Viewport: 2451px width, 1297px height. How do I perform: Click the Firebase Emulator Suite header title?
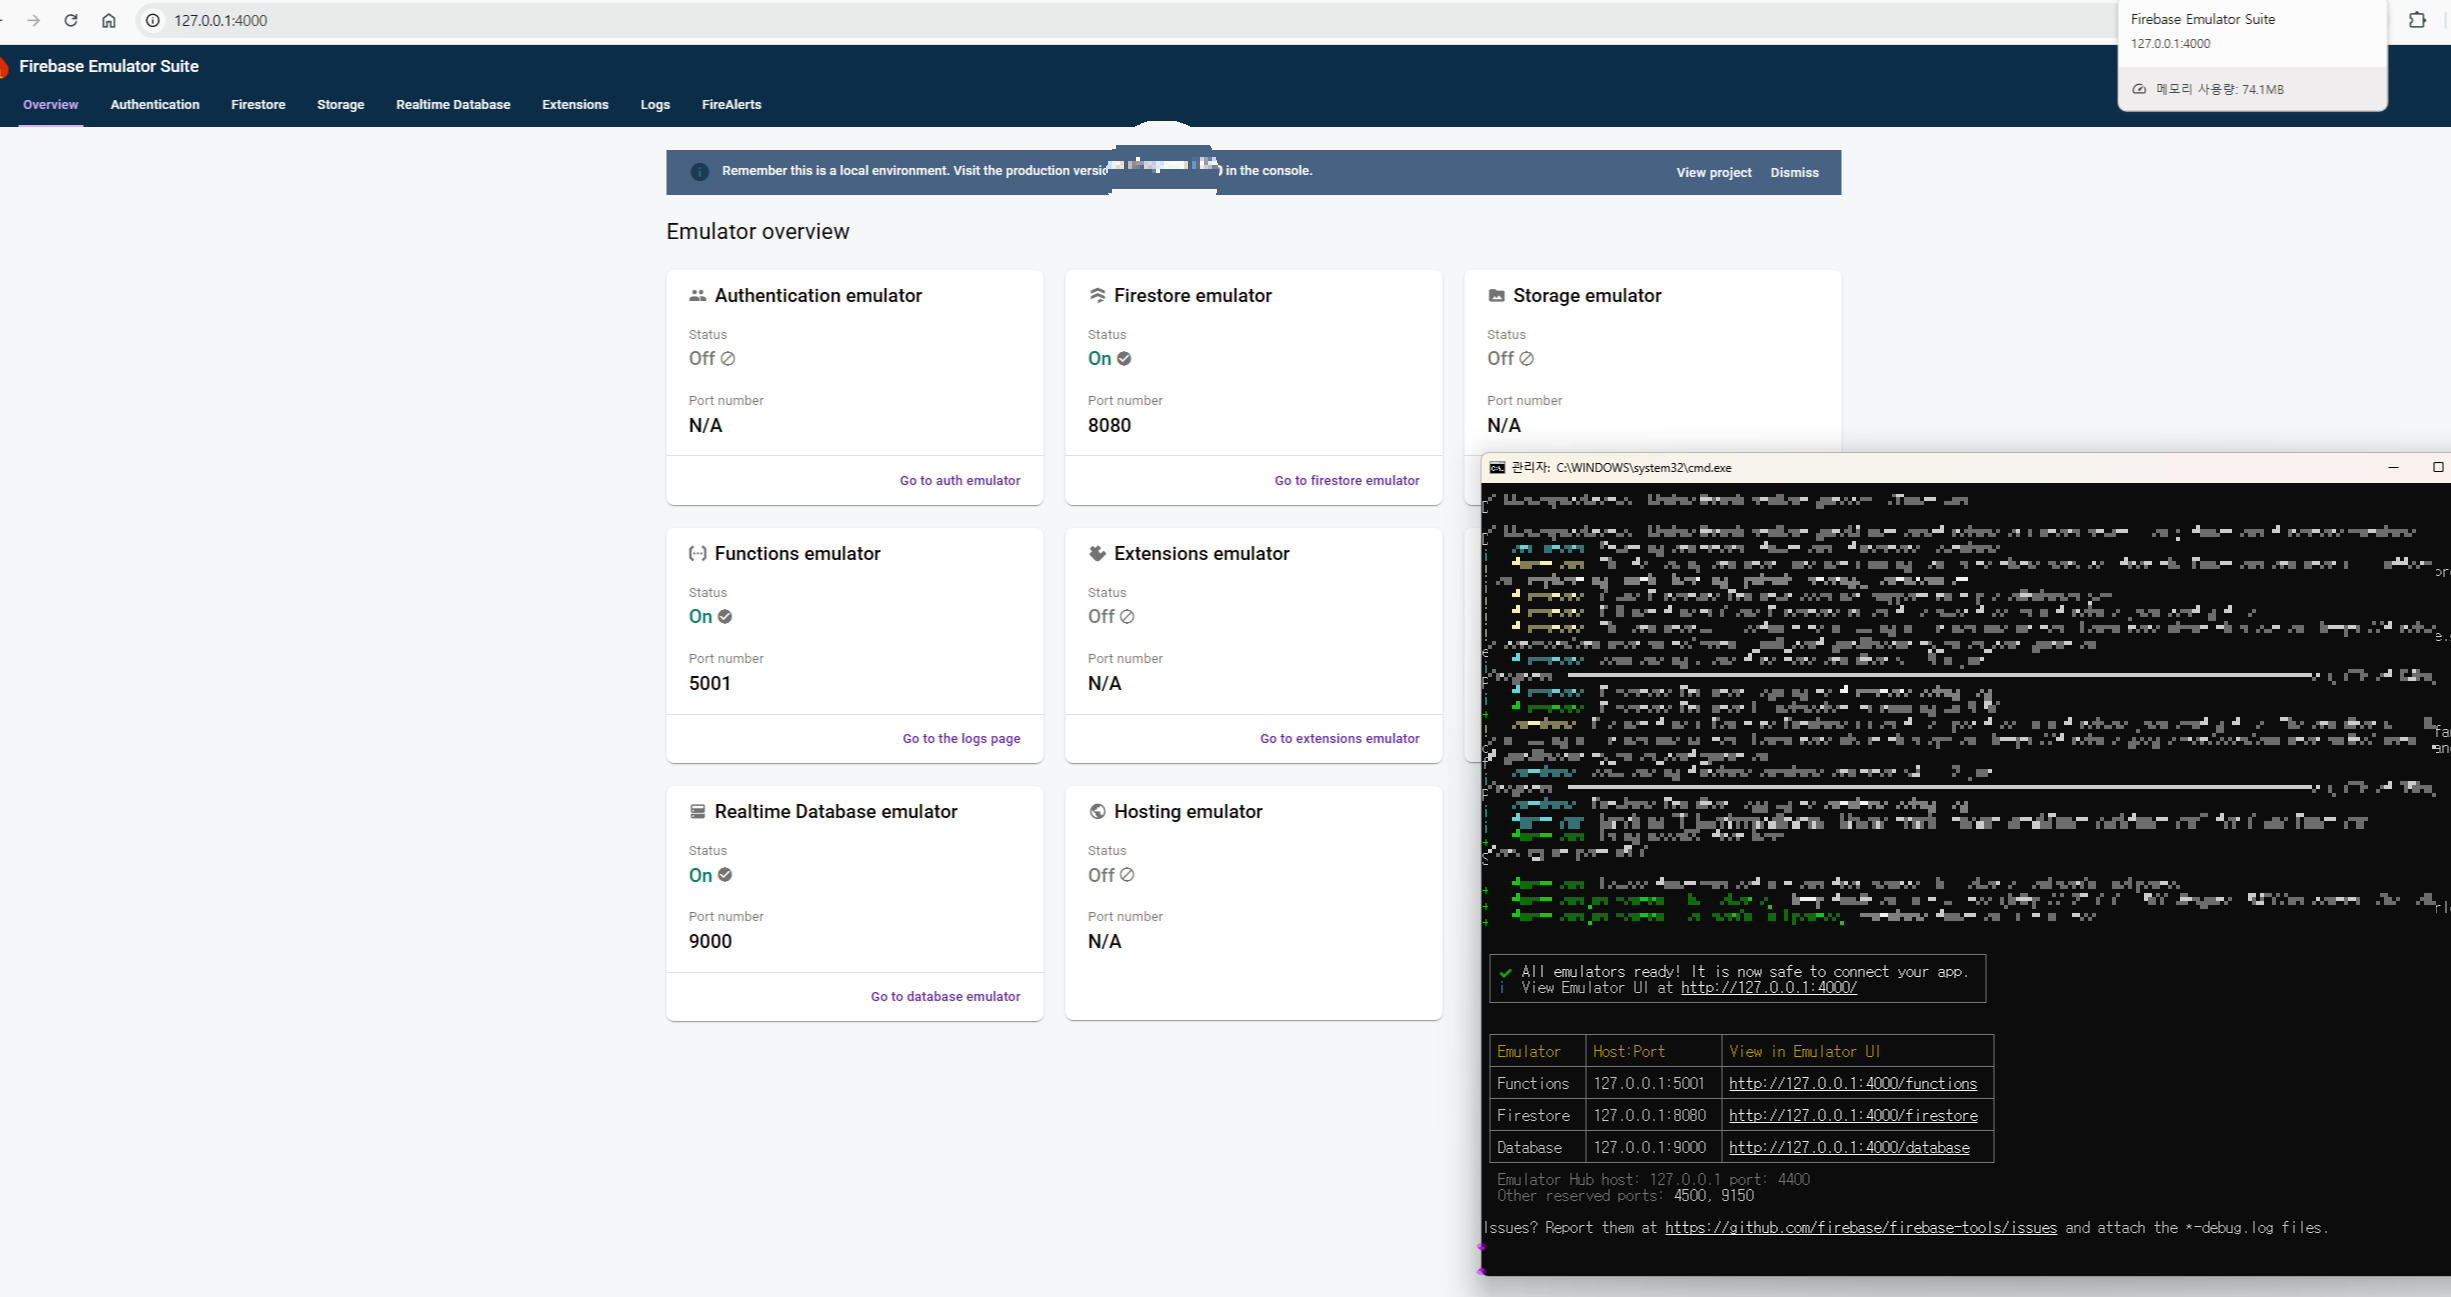point(109,66)
